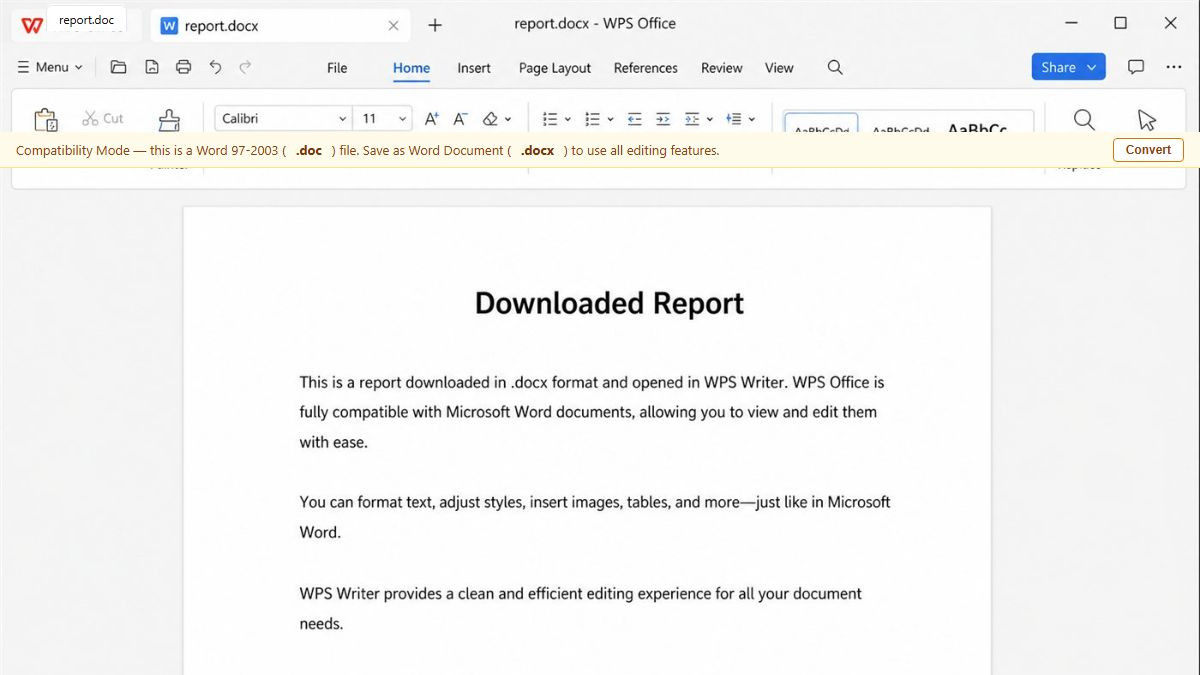Open the more options ellipsis menu
The width and height of the screenshot is (1200, 675).
tap(1174, 67)
